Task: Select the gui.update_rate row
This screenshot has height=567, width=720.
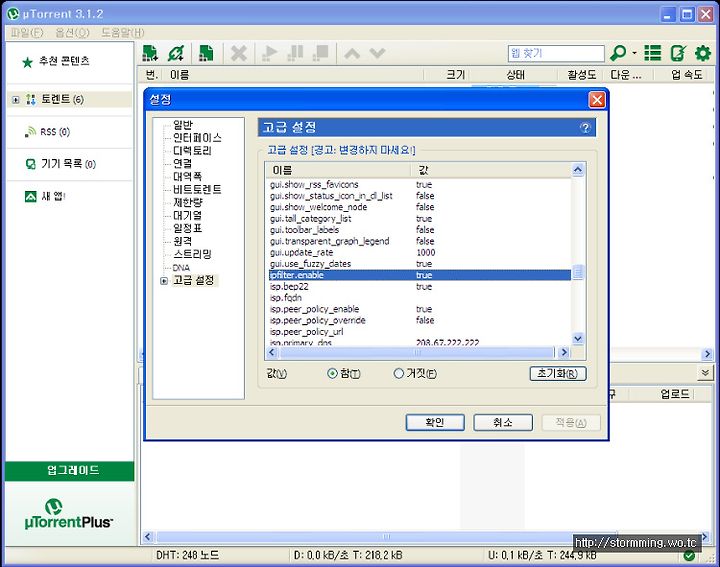Action: pyautogui.click(x=420, y=253)
